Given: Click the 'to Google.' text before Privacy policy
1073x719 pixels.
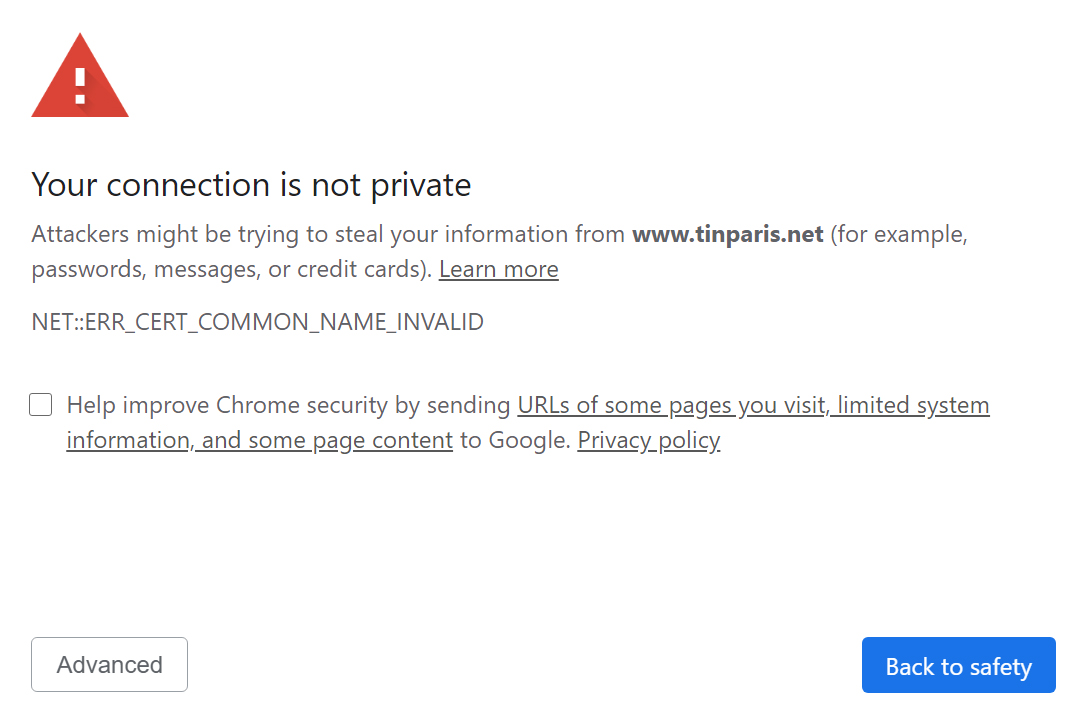Looking at the screenshot, I should (x=515, y=440).
